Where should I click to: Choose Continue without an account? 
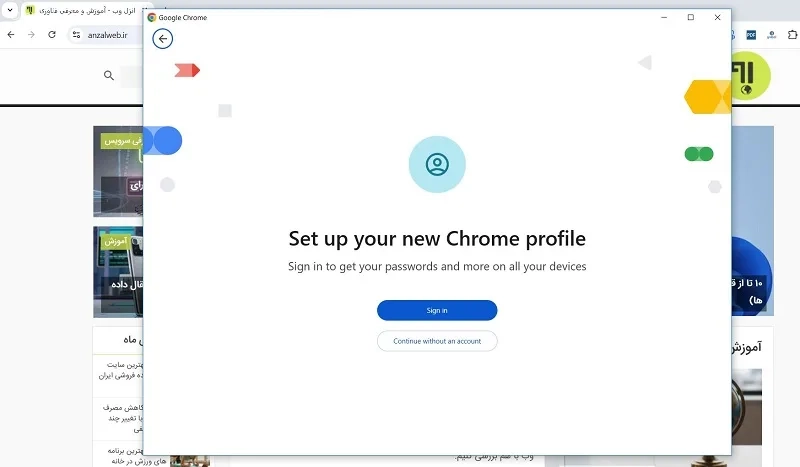coord(437,341)
